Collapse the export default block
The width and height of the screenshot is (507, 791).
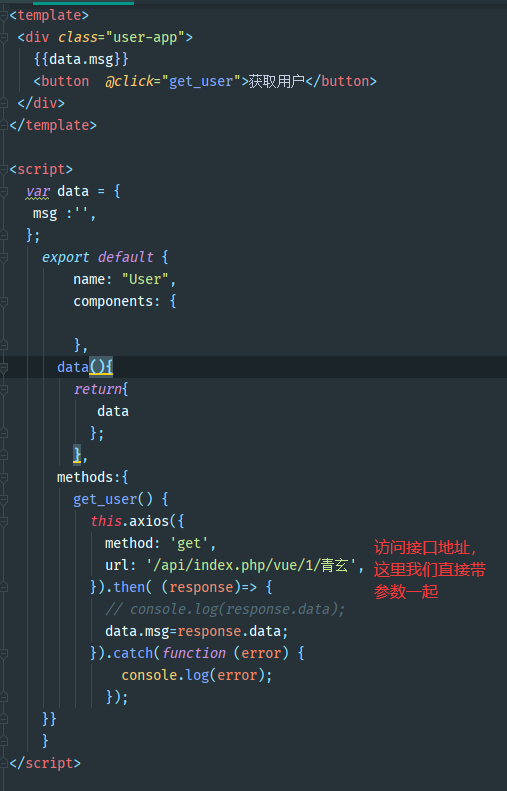[x=4, y=257]
